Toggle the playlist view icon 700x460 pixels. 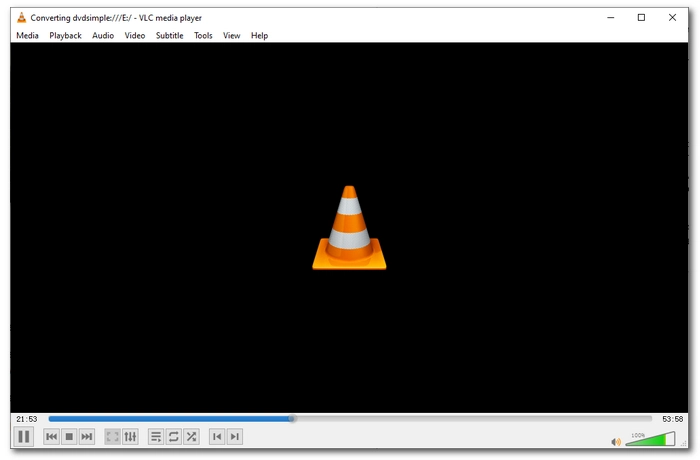tap(156, 436)
